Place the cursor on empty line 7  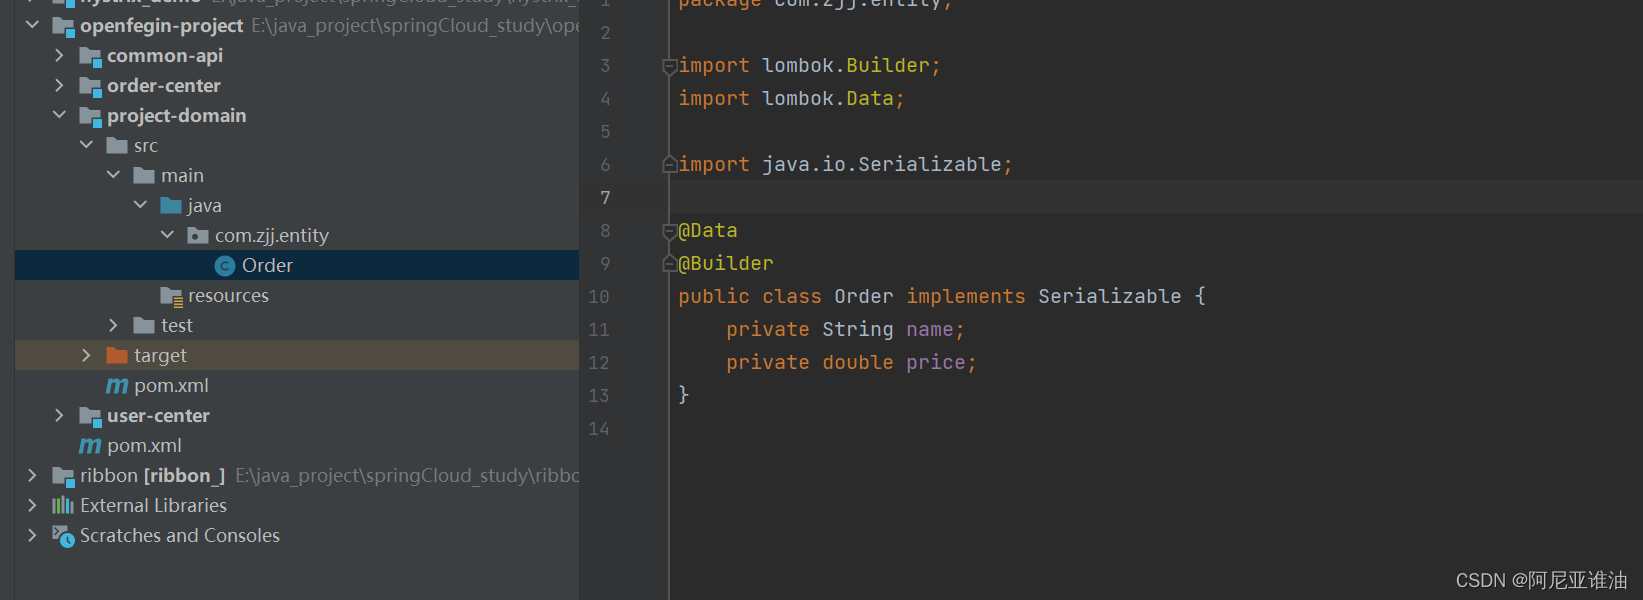click(x=1156, y=198)
